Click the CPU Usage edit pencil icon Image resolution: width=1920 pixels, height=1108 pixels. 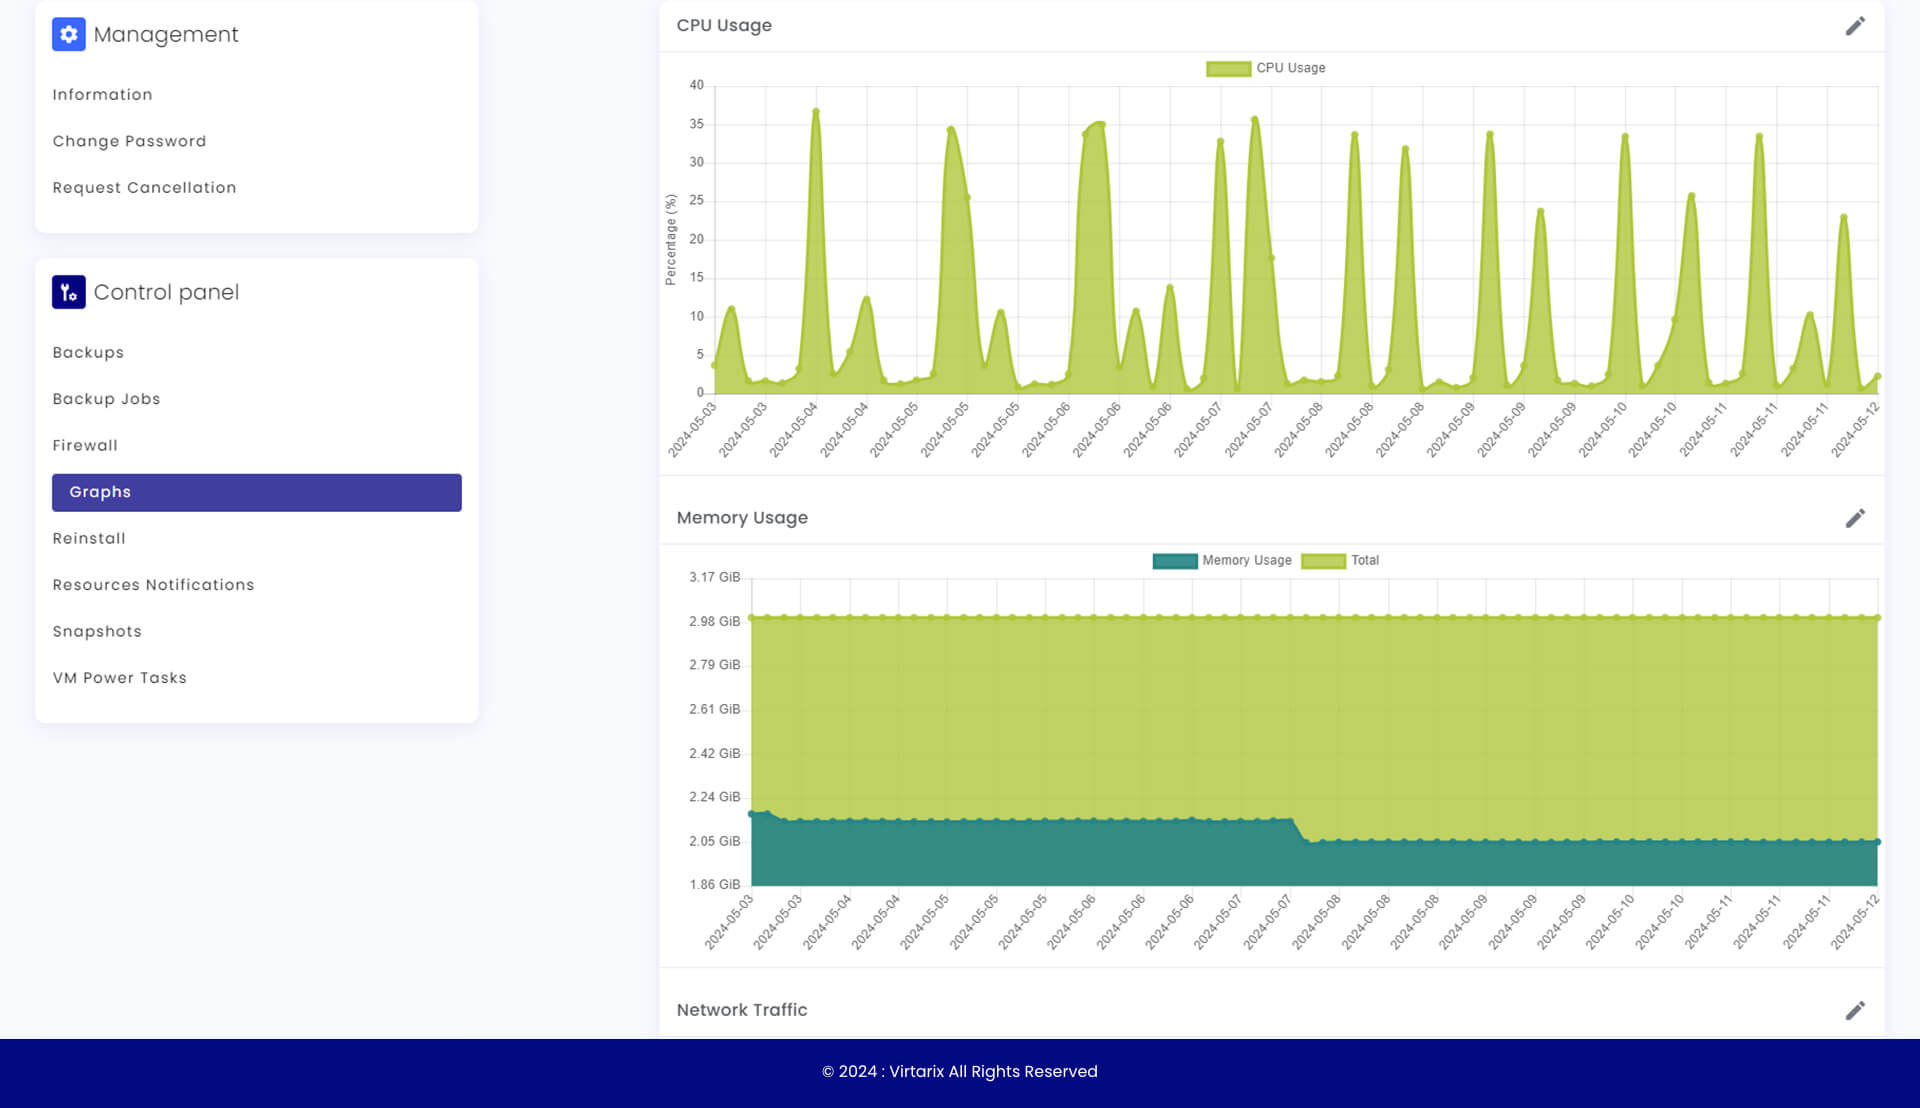(x=1855, y=26)
